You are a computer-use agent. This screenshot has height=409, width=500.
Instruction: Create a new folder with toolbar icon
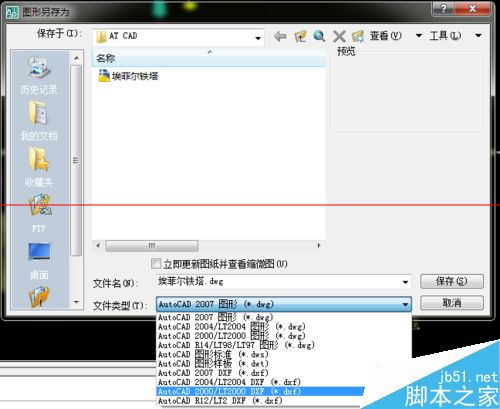tap(358, 36)
